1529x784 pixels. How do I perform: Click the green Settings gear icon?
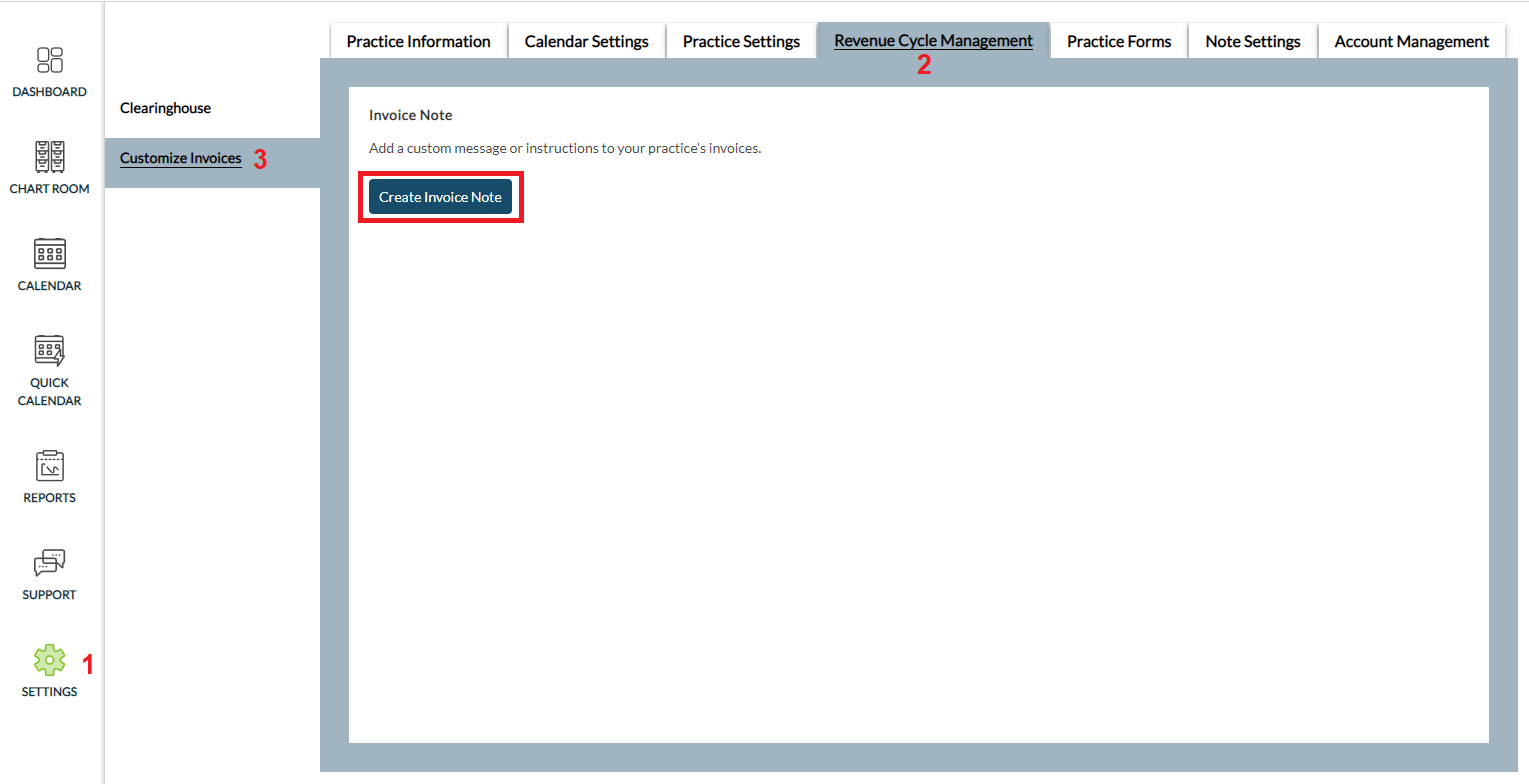(49, 659)
